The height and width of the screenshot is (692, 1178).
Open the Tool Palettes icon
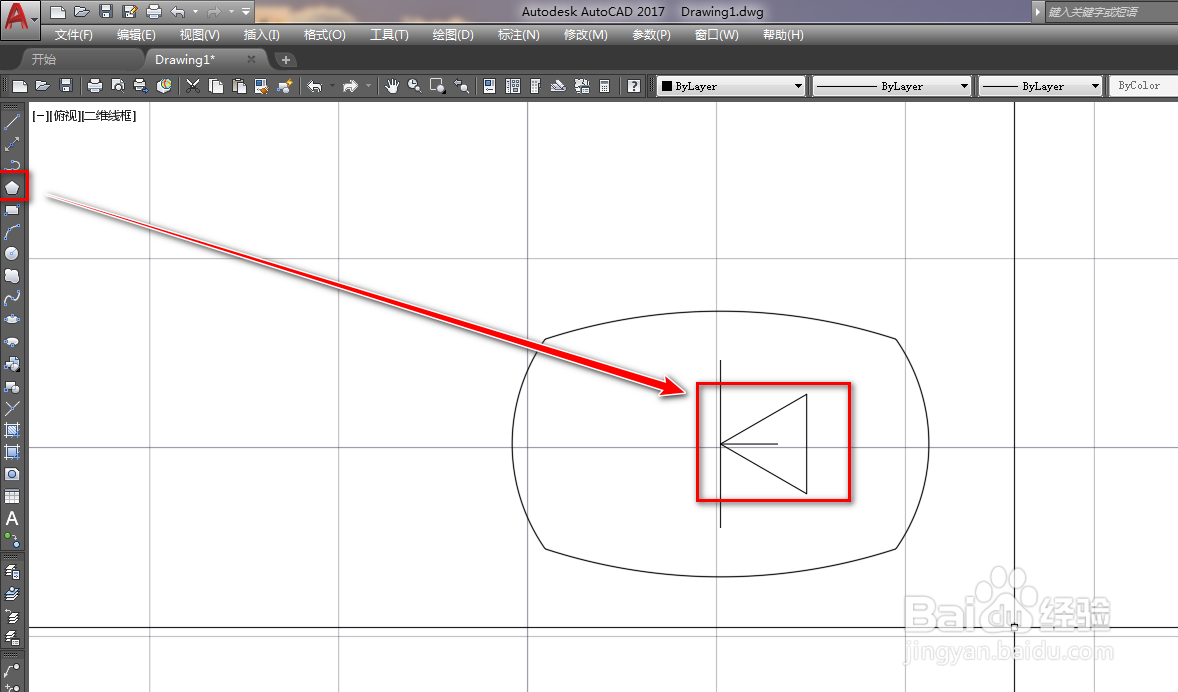pyautogui.click(x=536, y=86)
